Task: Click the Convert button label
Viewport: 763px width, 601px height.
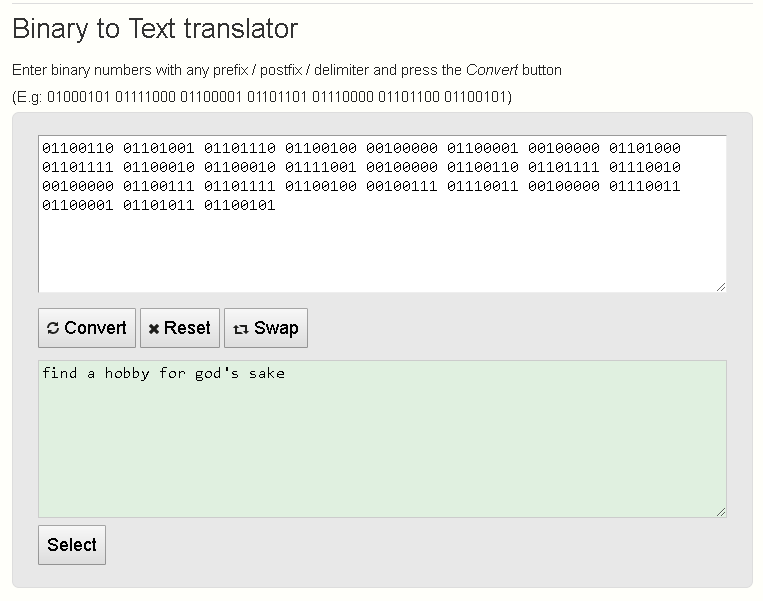Action: pyautogui.click(x=95, y=328)
